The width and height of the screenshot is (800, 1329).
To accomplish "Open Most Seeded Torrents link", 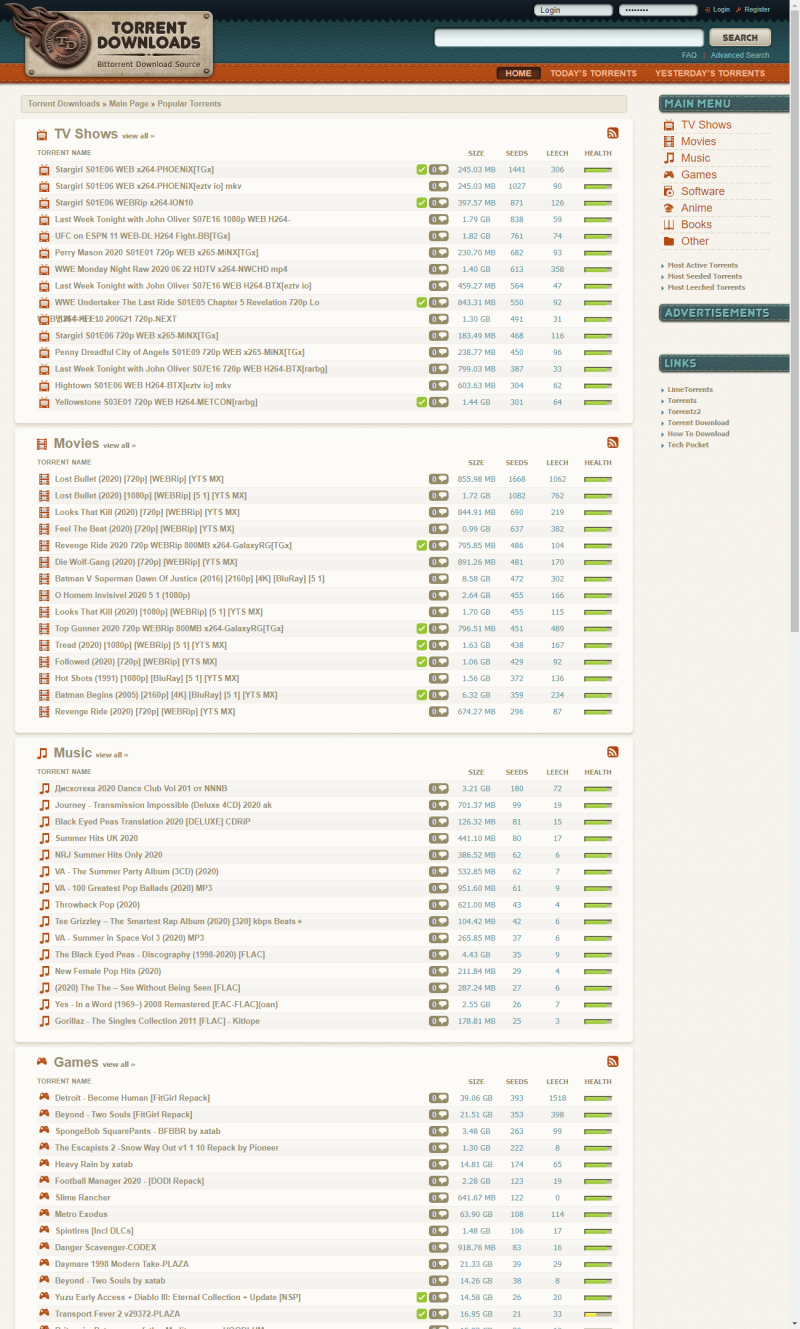I will click(705, 276).
